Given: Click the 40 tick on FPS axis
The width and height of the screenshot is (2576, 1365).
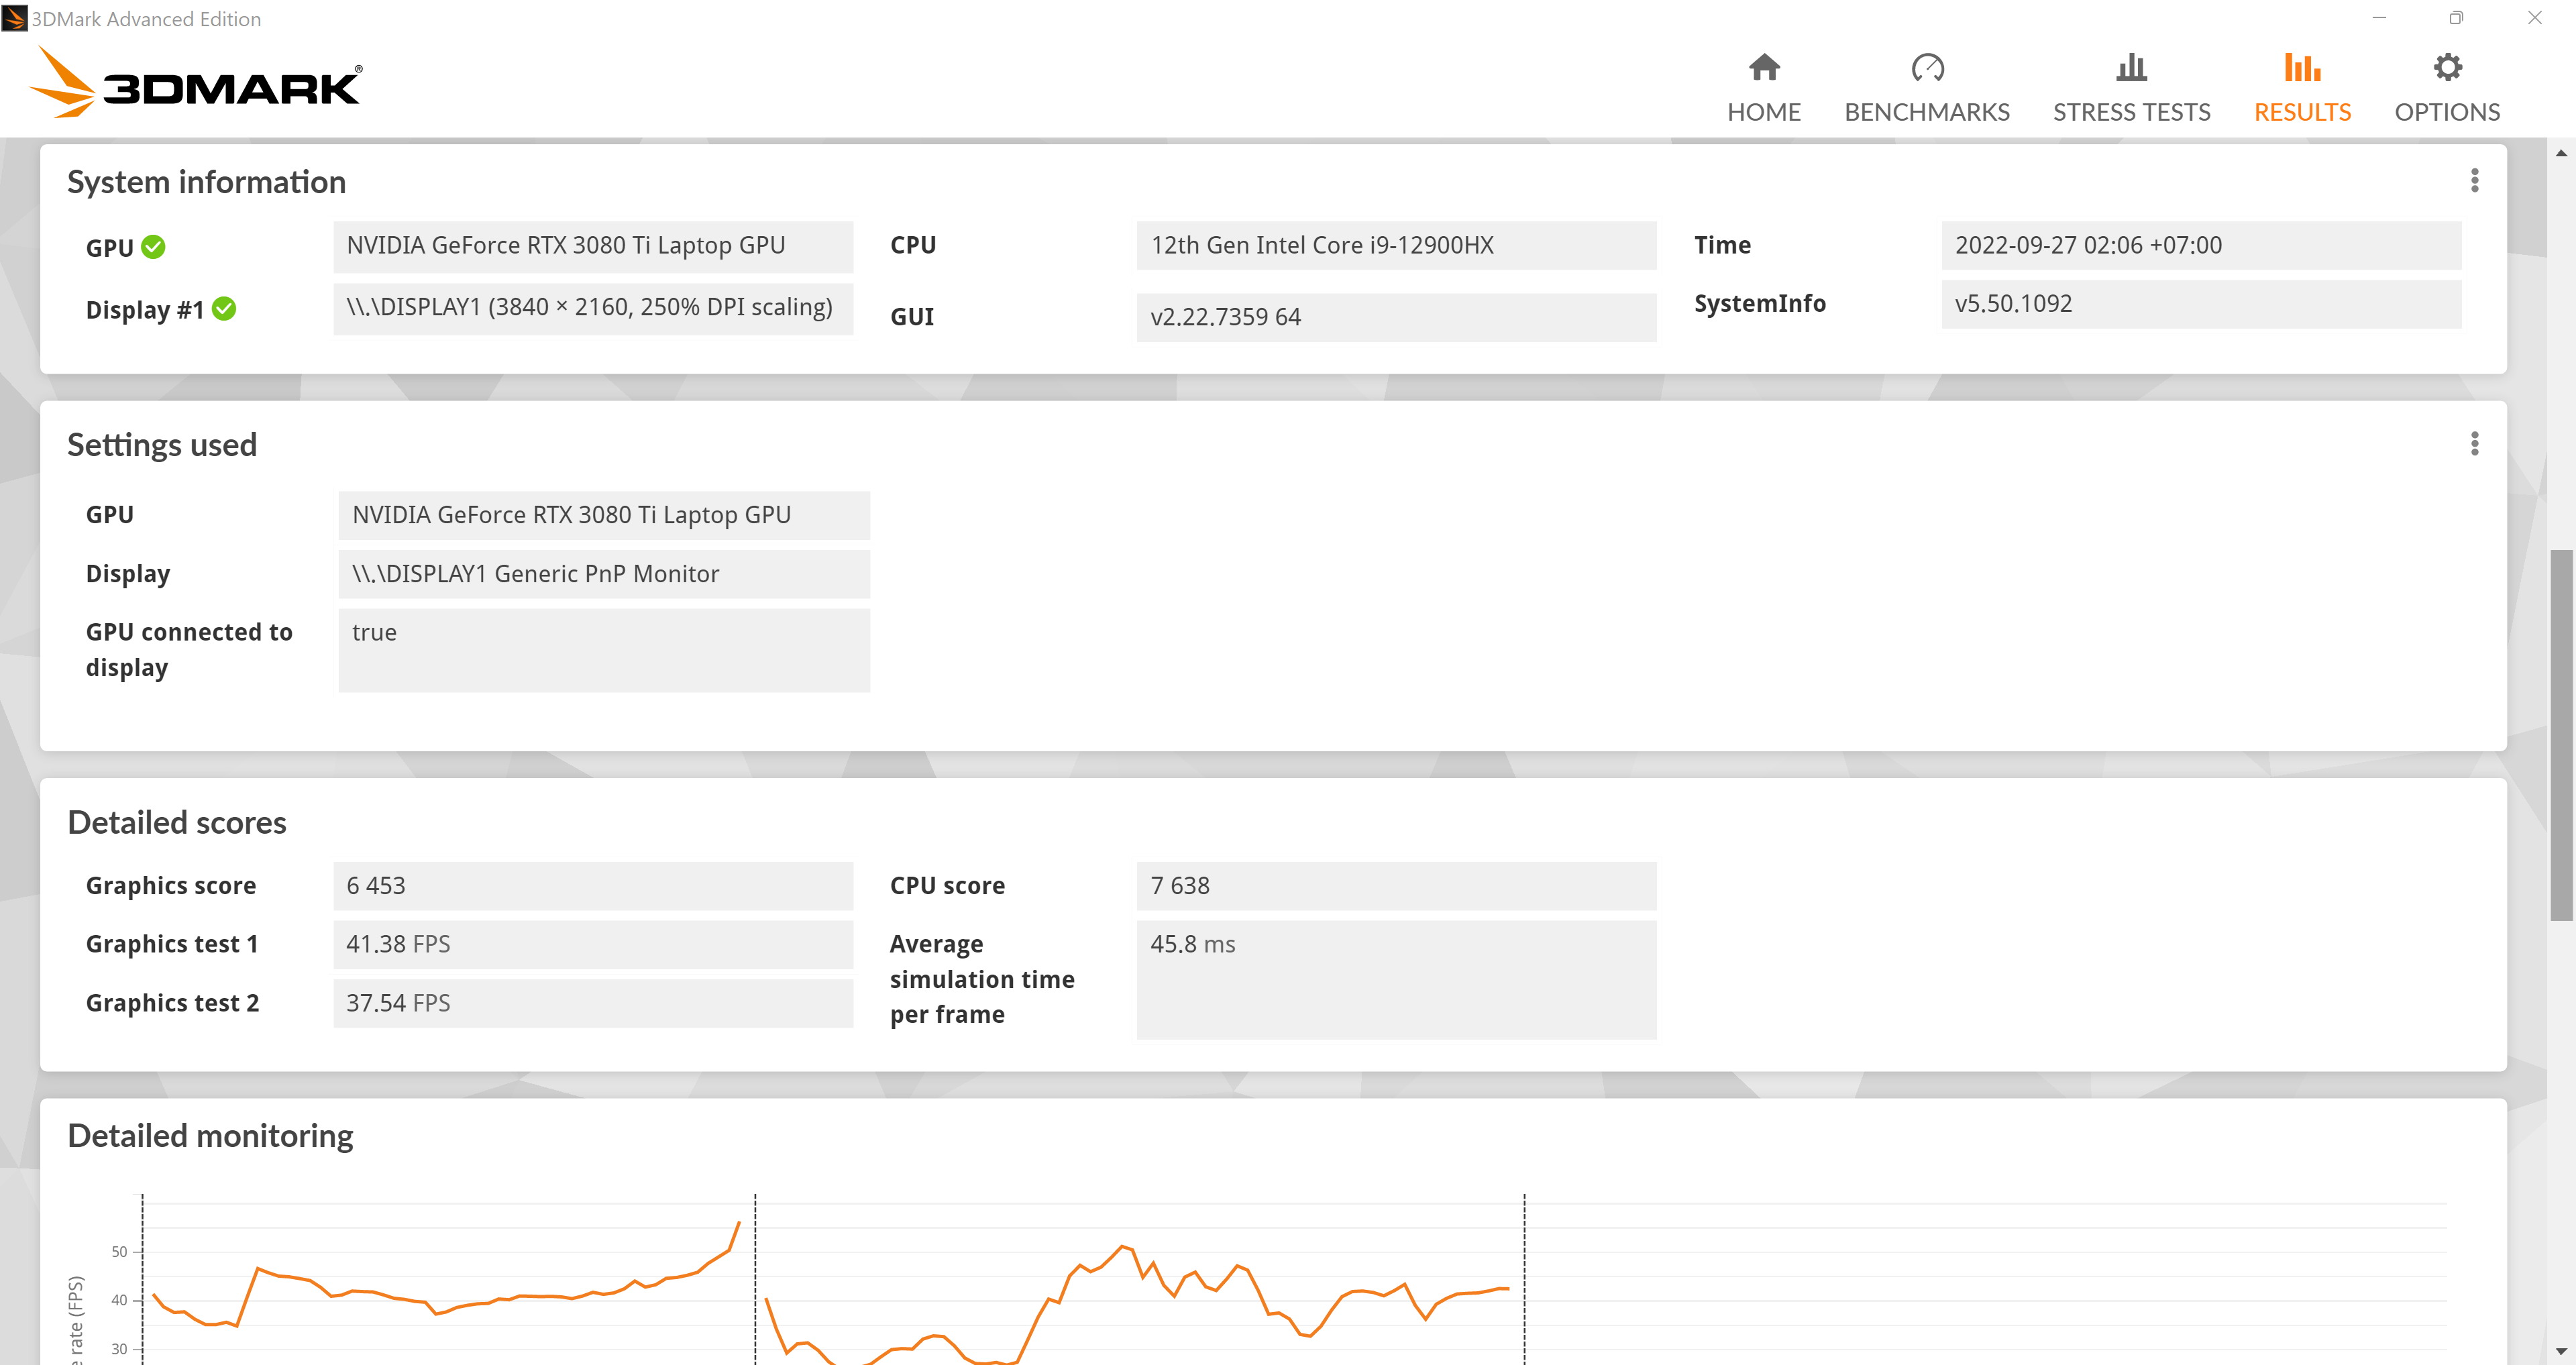Looking at the screenshot, I should pos(119,1300).
